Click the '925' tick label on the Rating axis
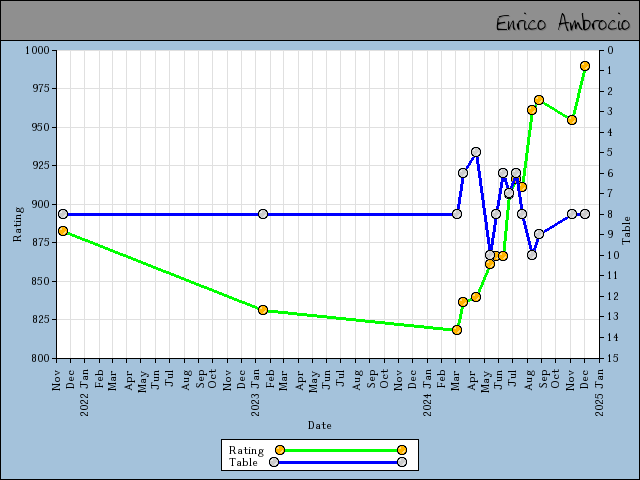640x480 pixels. tap(41, 165)
